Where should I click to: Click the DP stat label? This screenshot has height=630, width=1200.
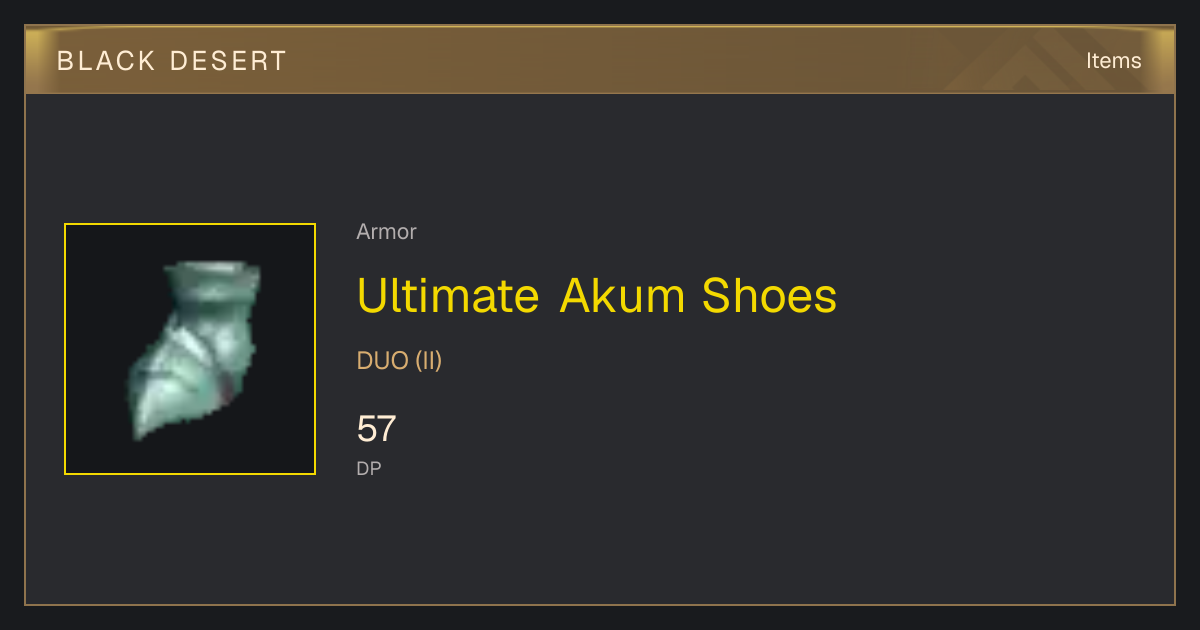coord(369,468)
